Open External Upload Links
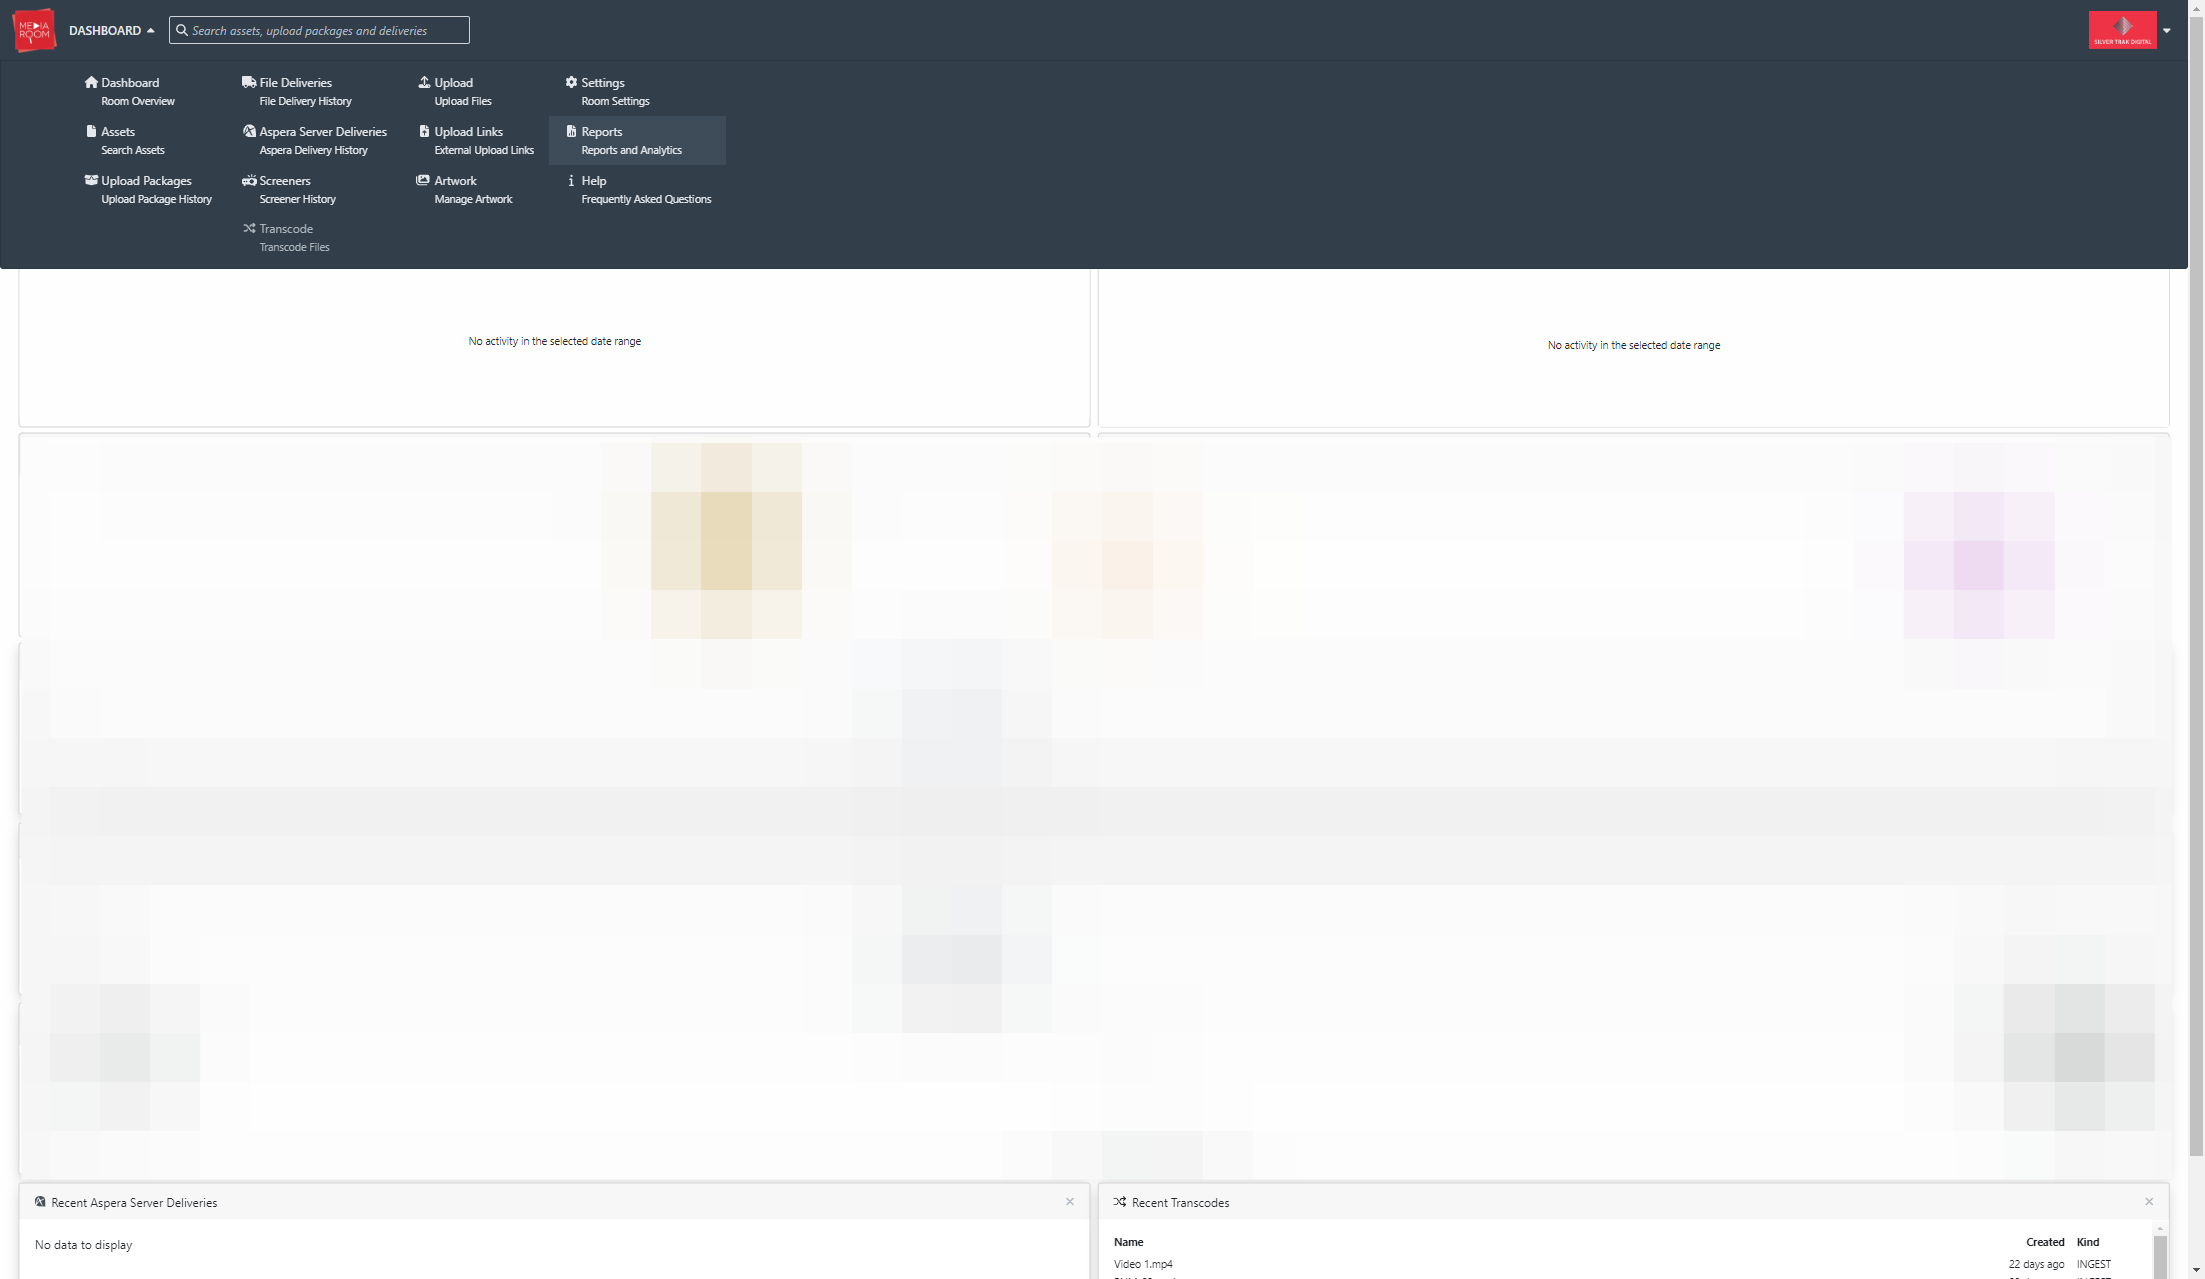 coord(484,150)
